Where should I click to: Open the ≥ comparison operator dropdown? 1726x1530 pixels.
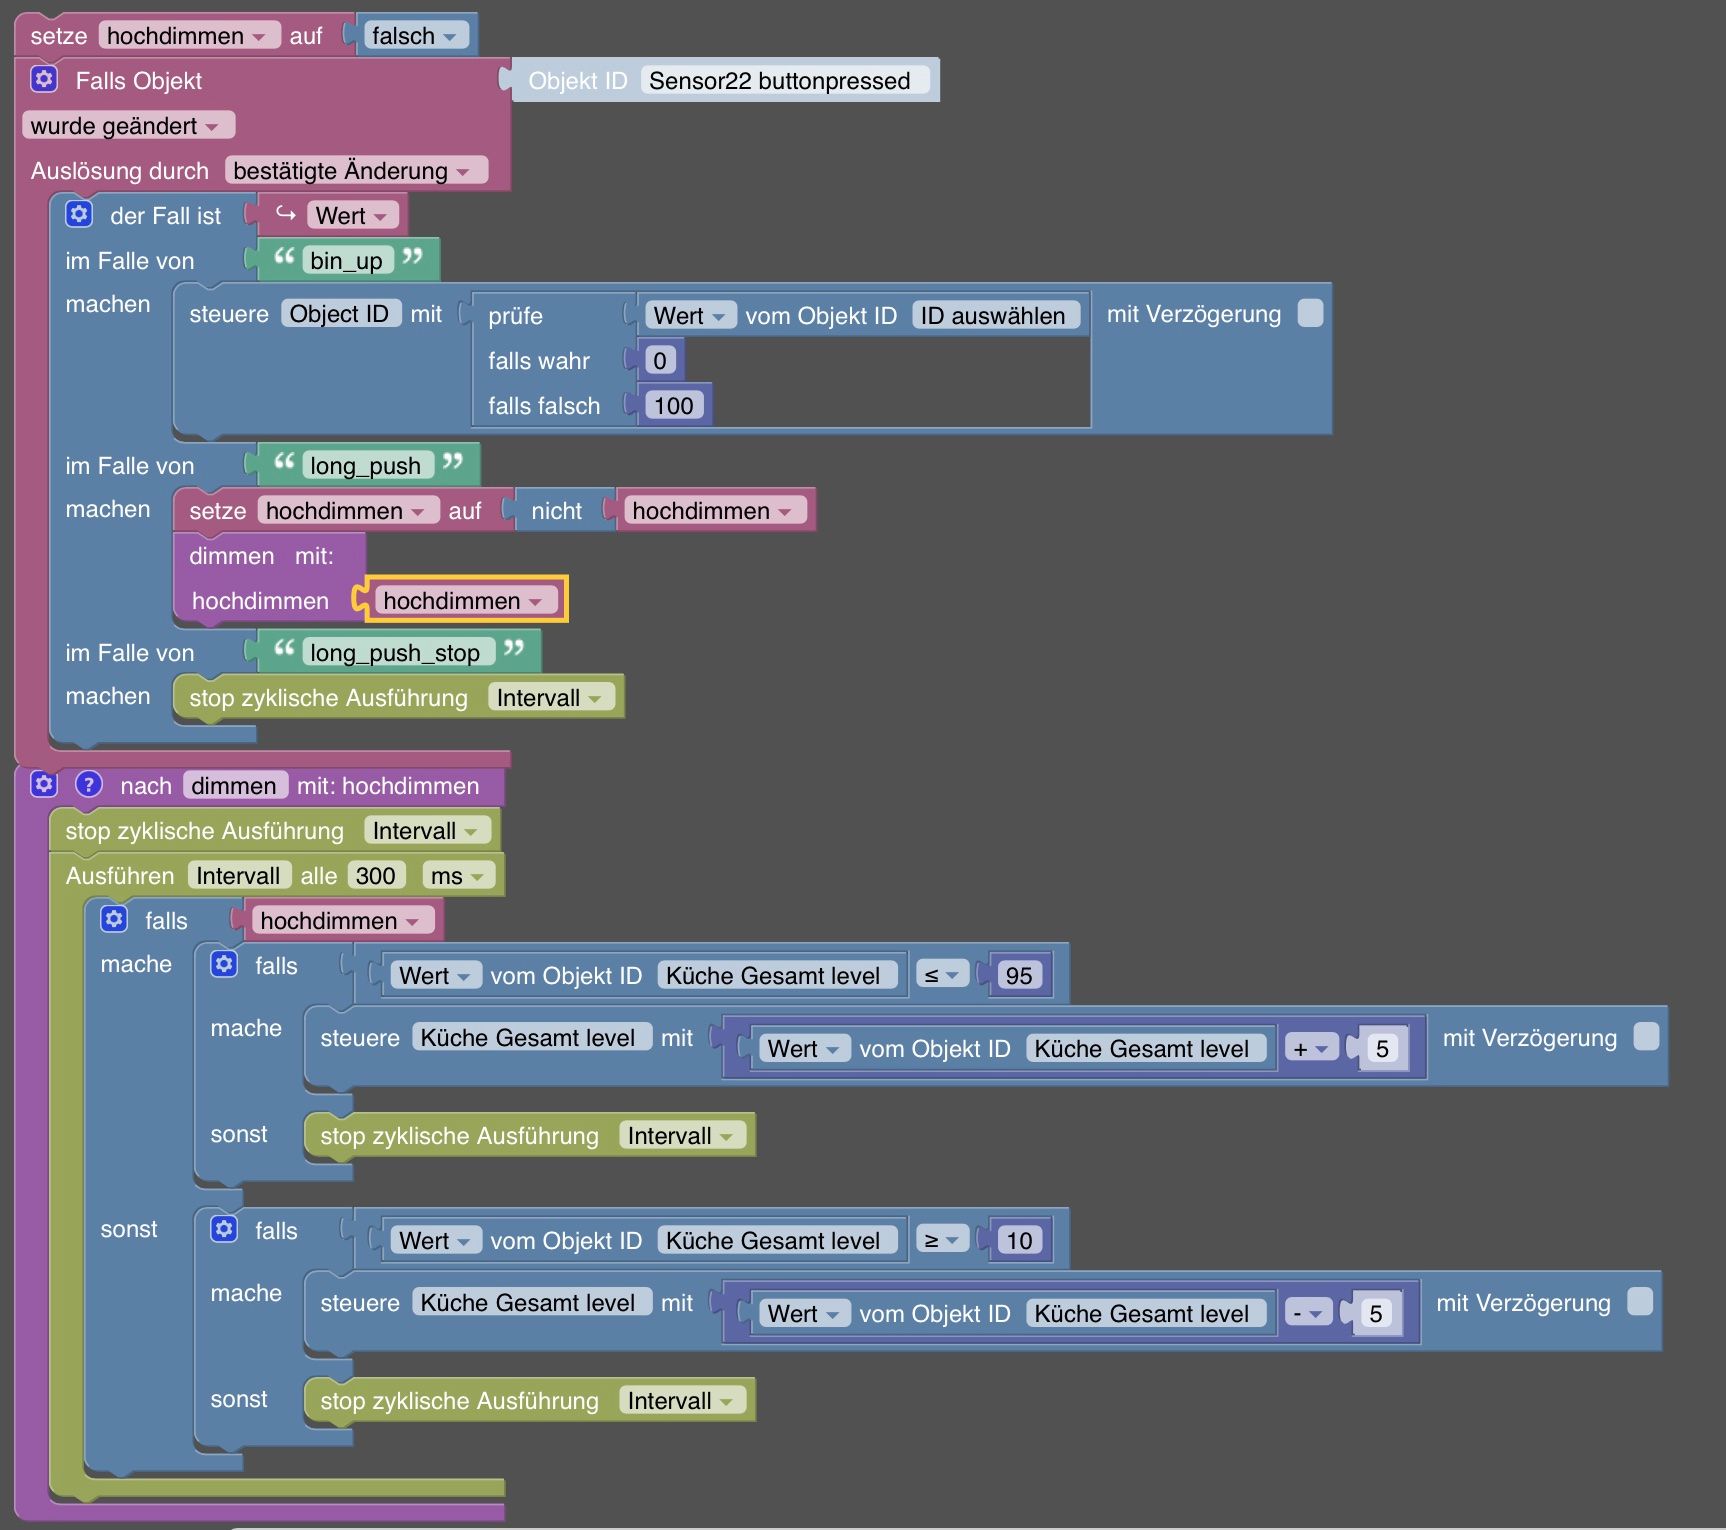click(x=942, y=1240)
